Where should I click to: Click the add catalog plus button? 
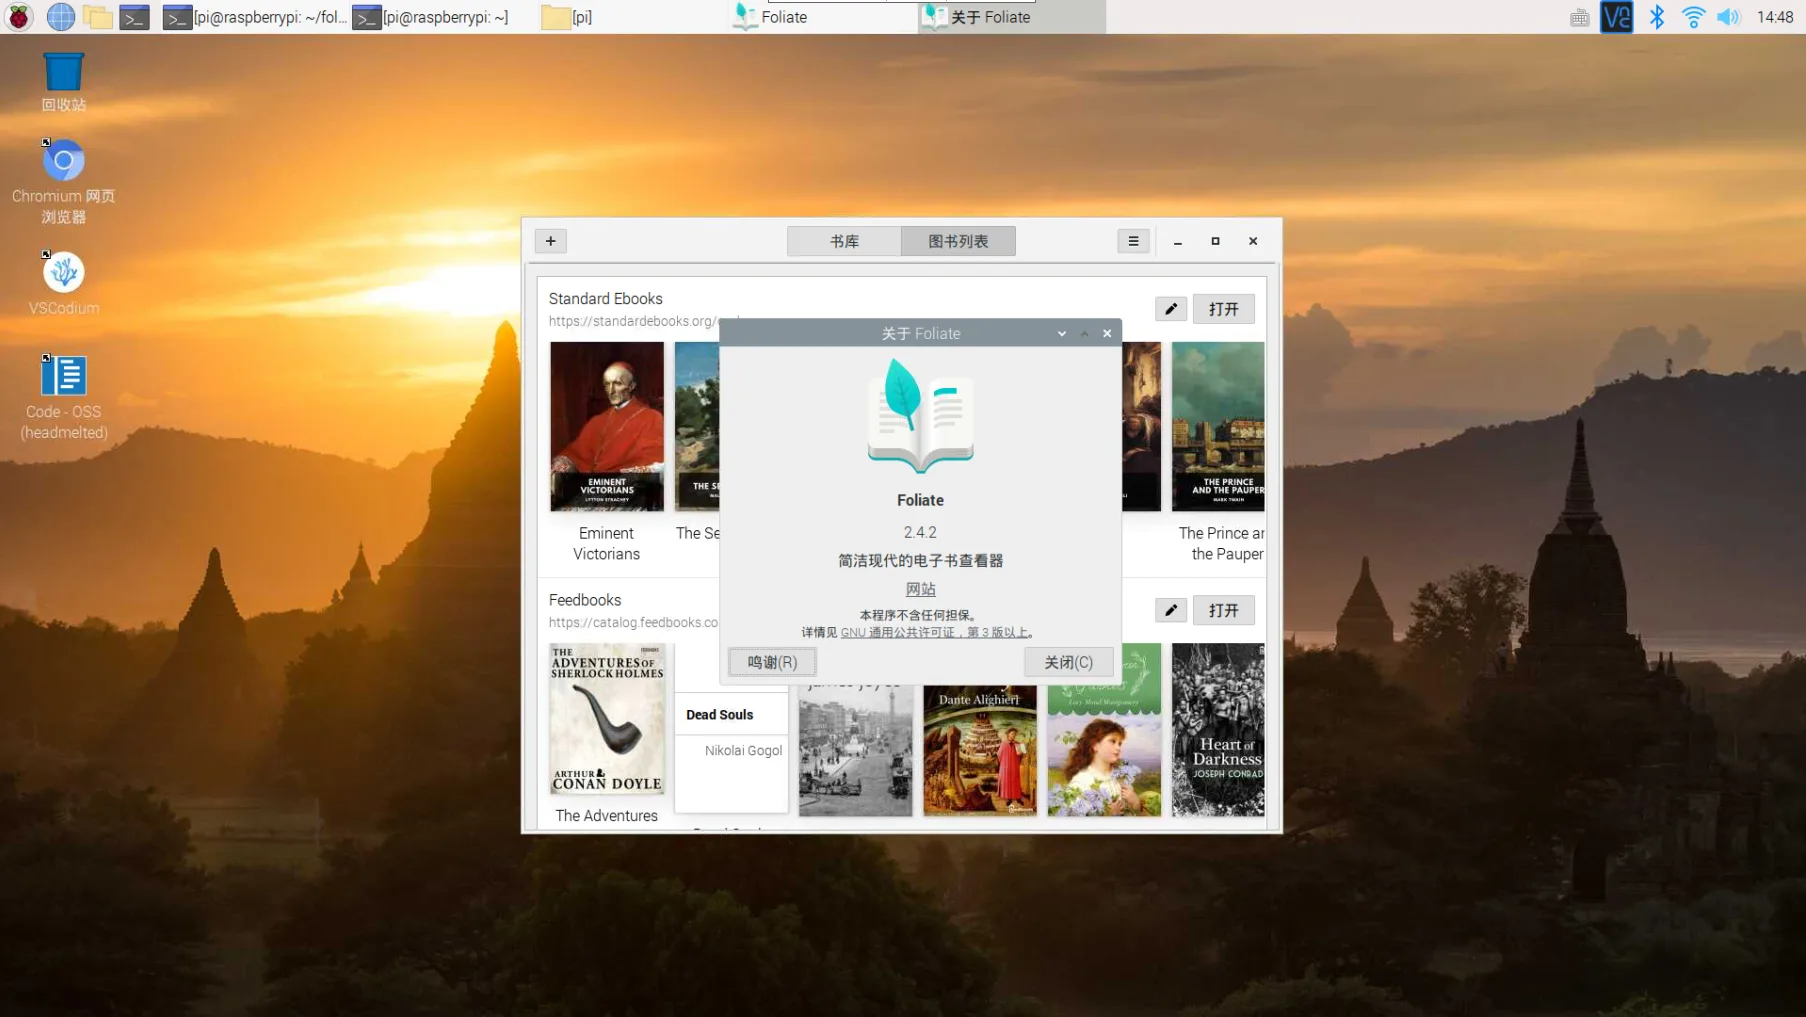550,241
